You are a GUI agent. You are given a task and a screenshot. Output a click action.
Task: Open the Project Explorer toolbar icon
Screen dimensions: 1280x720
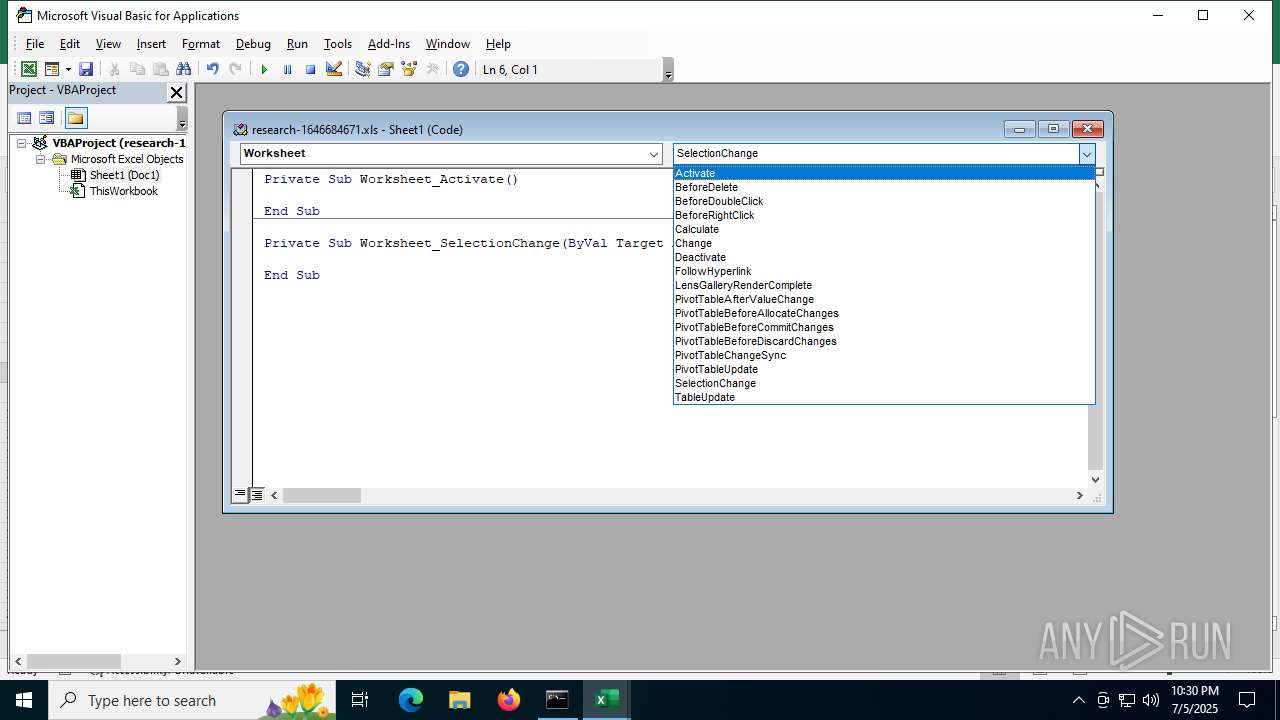(x=362, y=69)
